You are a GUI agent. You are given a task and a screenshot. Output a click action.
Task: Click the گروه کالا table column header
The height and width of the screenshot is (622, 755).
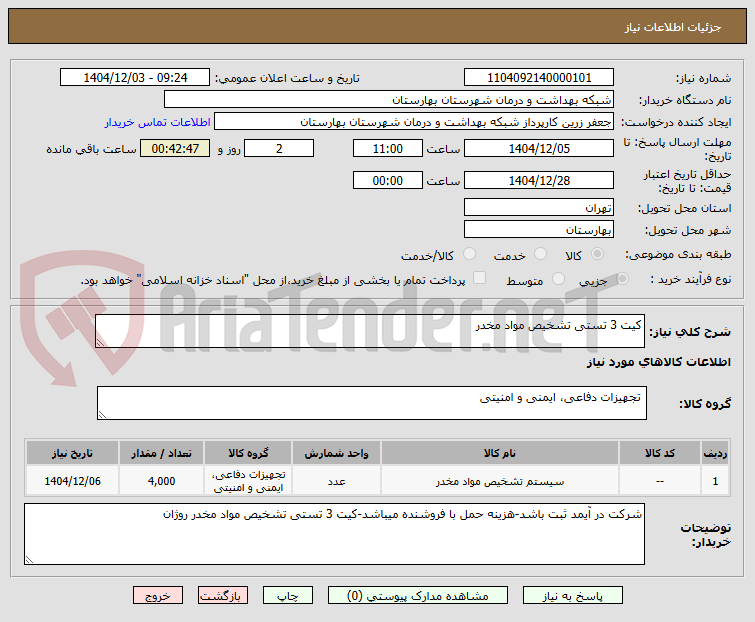coord(248,453)
